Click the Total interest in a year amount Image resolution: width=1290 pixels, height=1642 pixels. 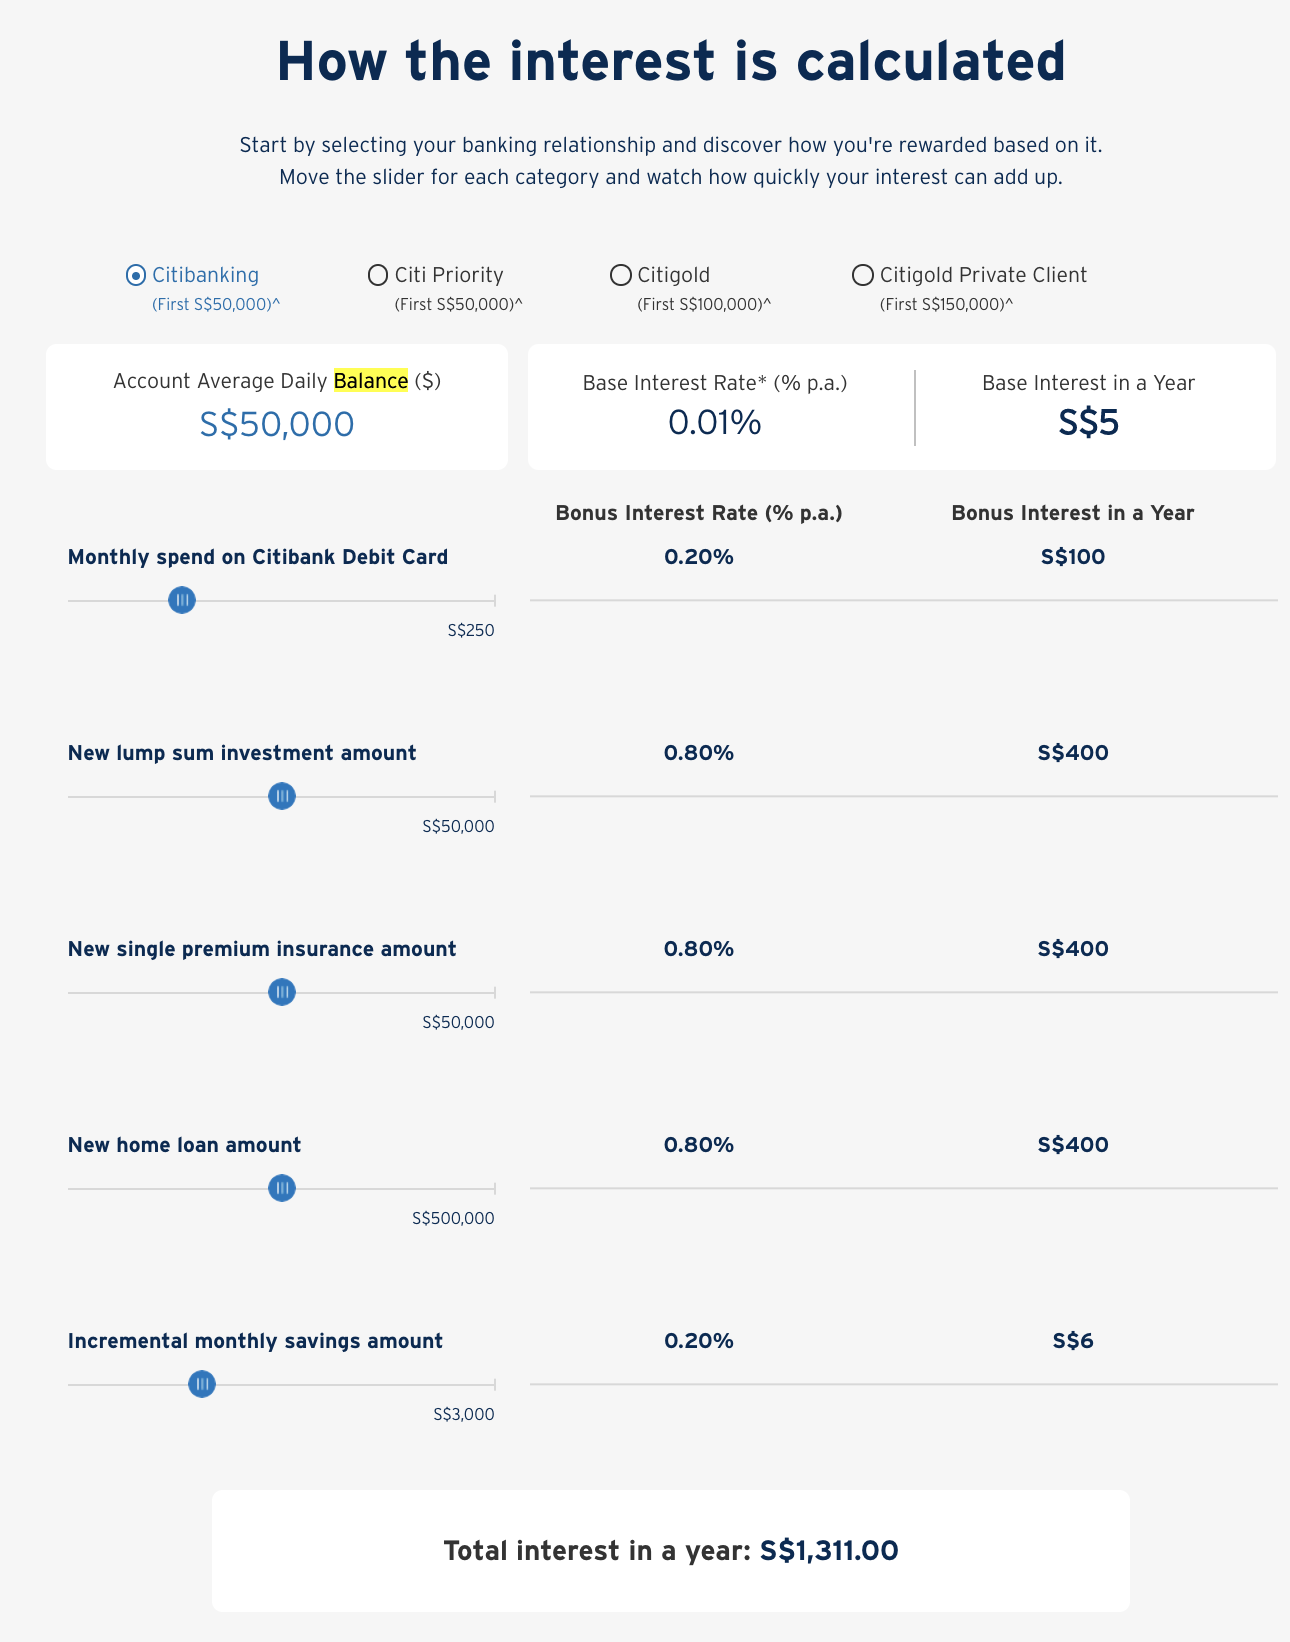830,1550
